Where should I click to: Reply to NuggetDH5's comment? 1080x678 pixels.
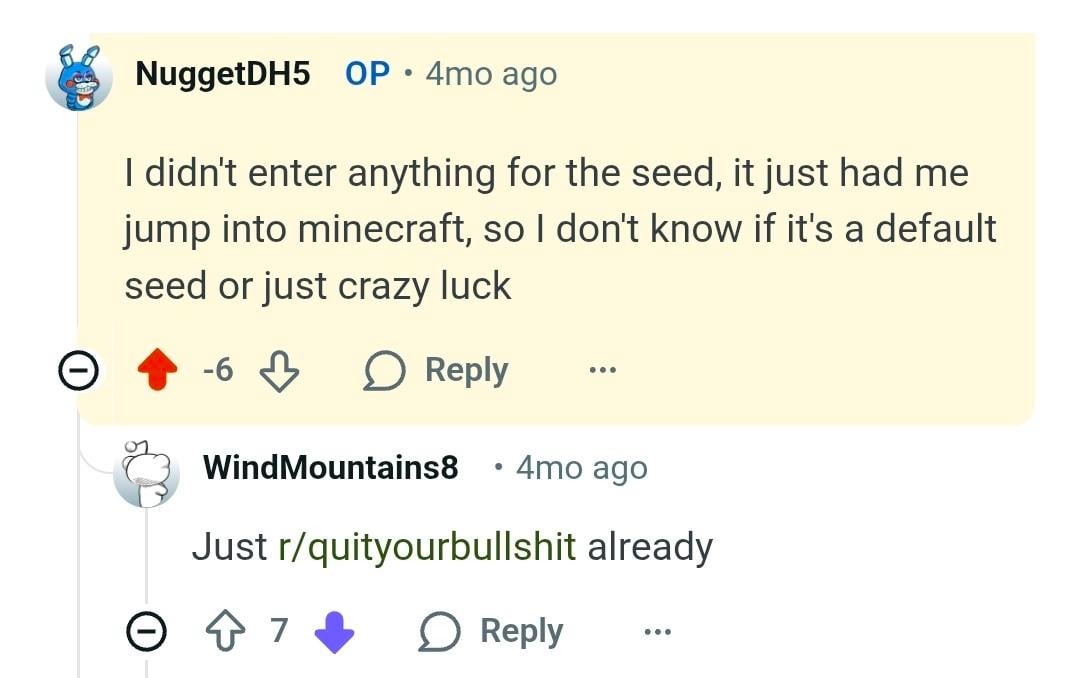click(x=465, y=370)
